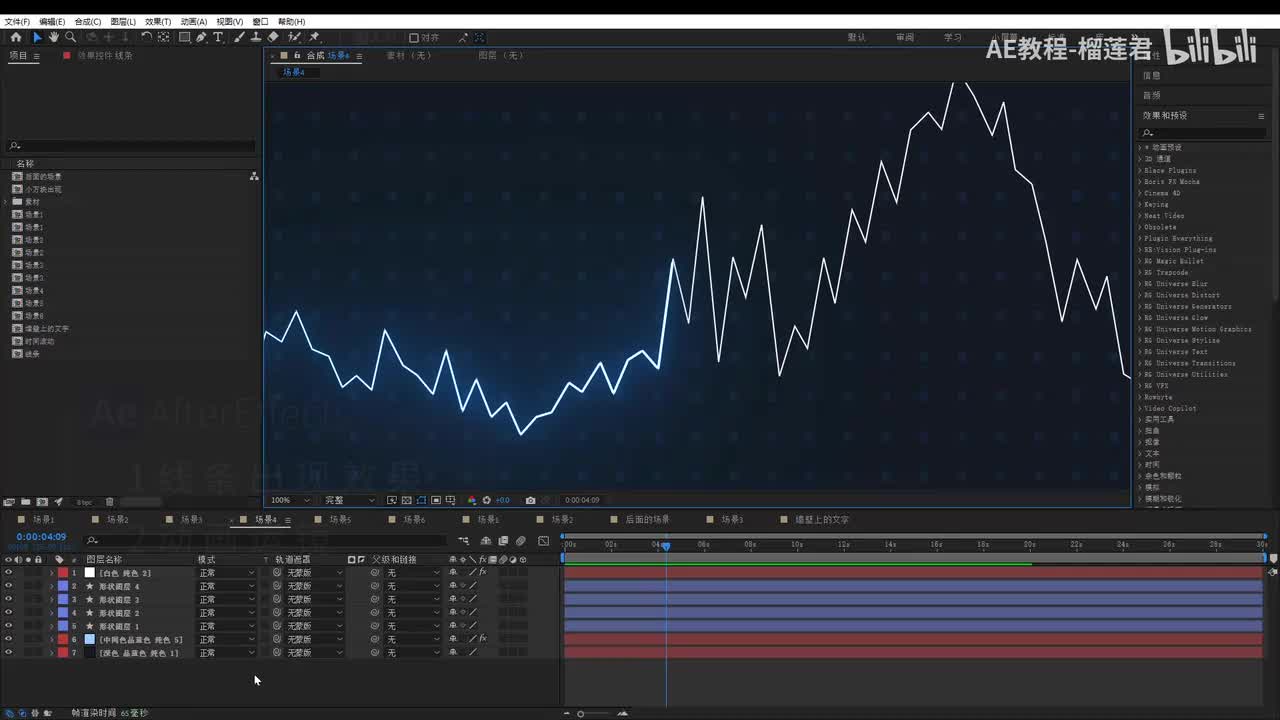
Task: Select the Rotation tool
Action: (147, 37)
